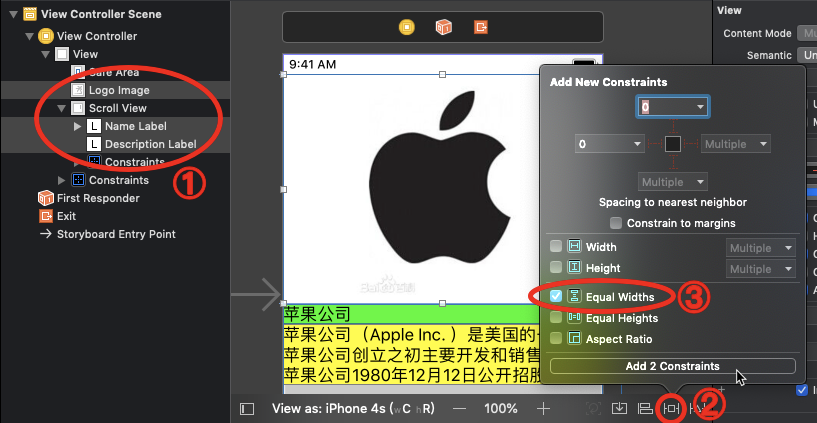The image size is (817, 423).
Task: Select the View Controller Scene row
Action: (115, 14)
